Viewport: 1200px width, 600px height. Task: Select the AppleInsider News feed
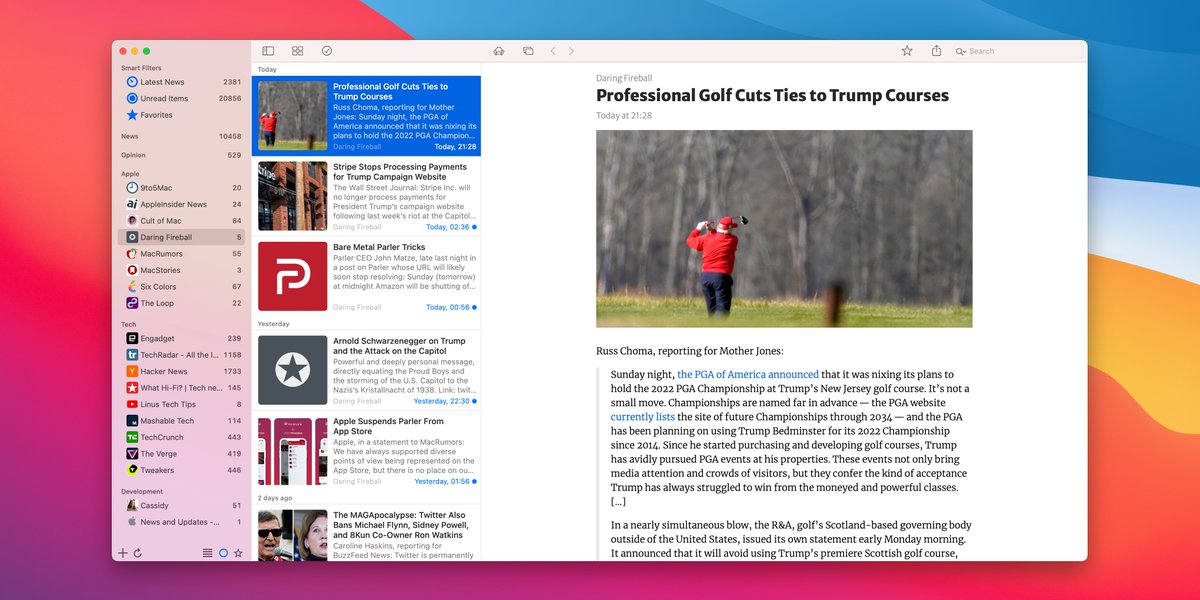pyautogui.click(x=183, y=204)
